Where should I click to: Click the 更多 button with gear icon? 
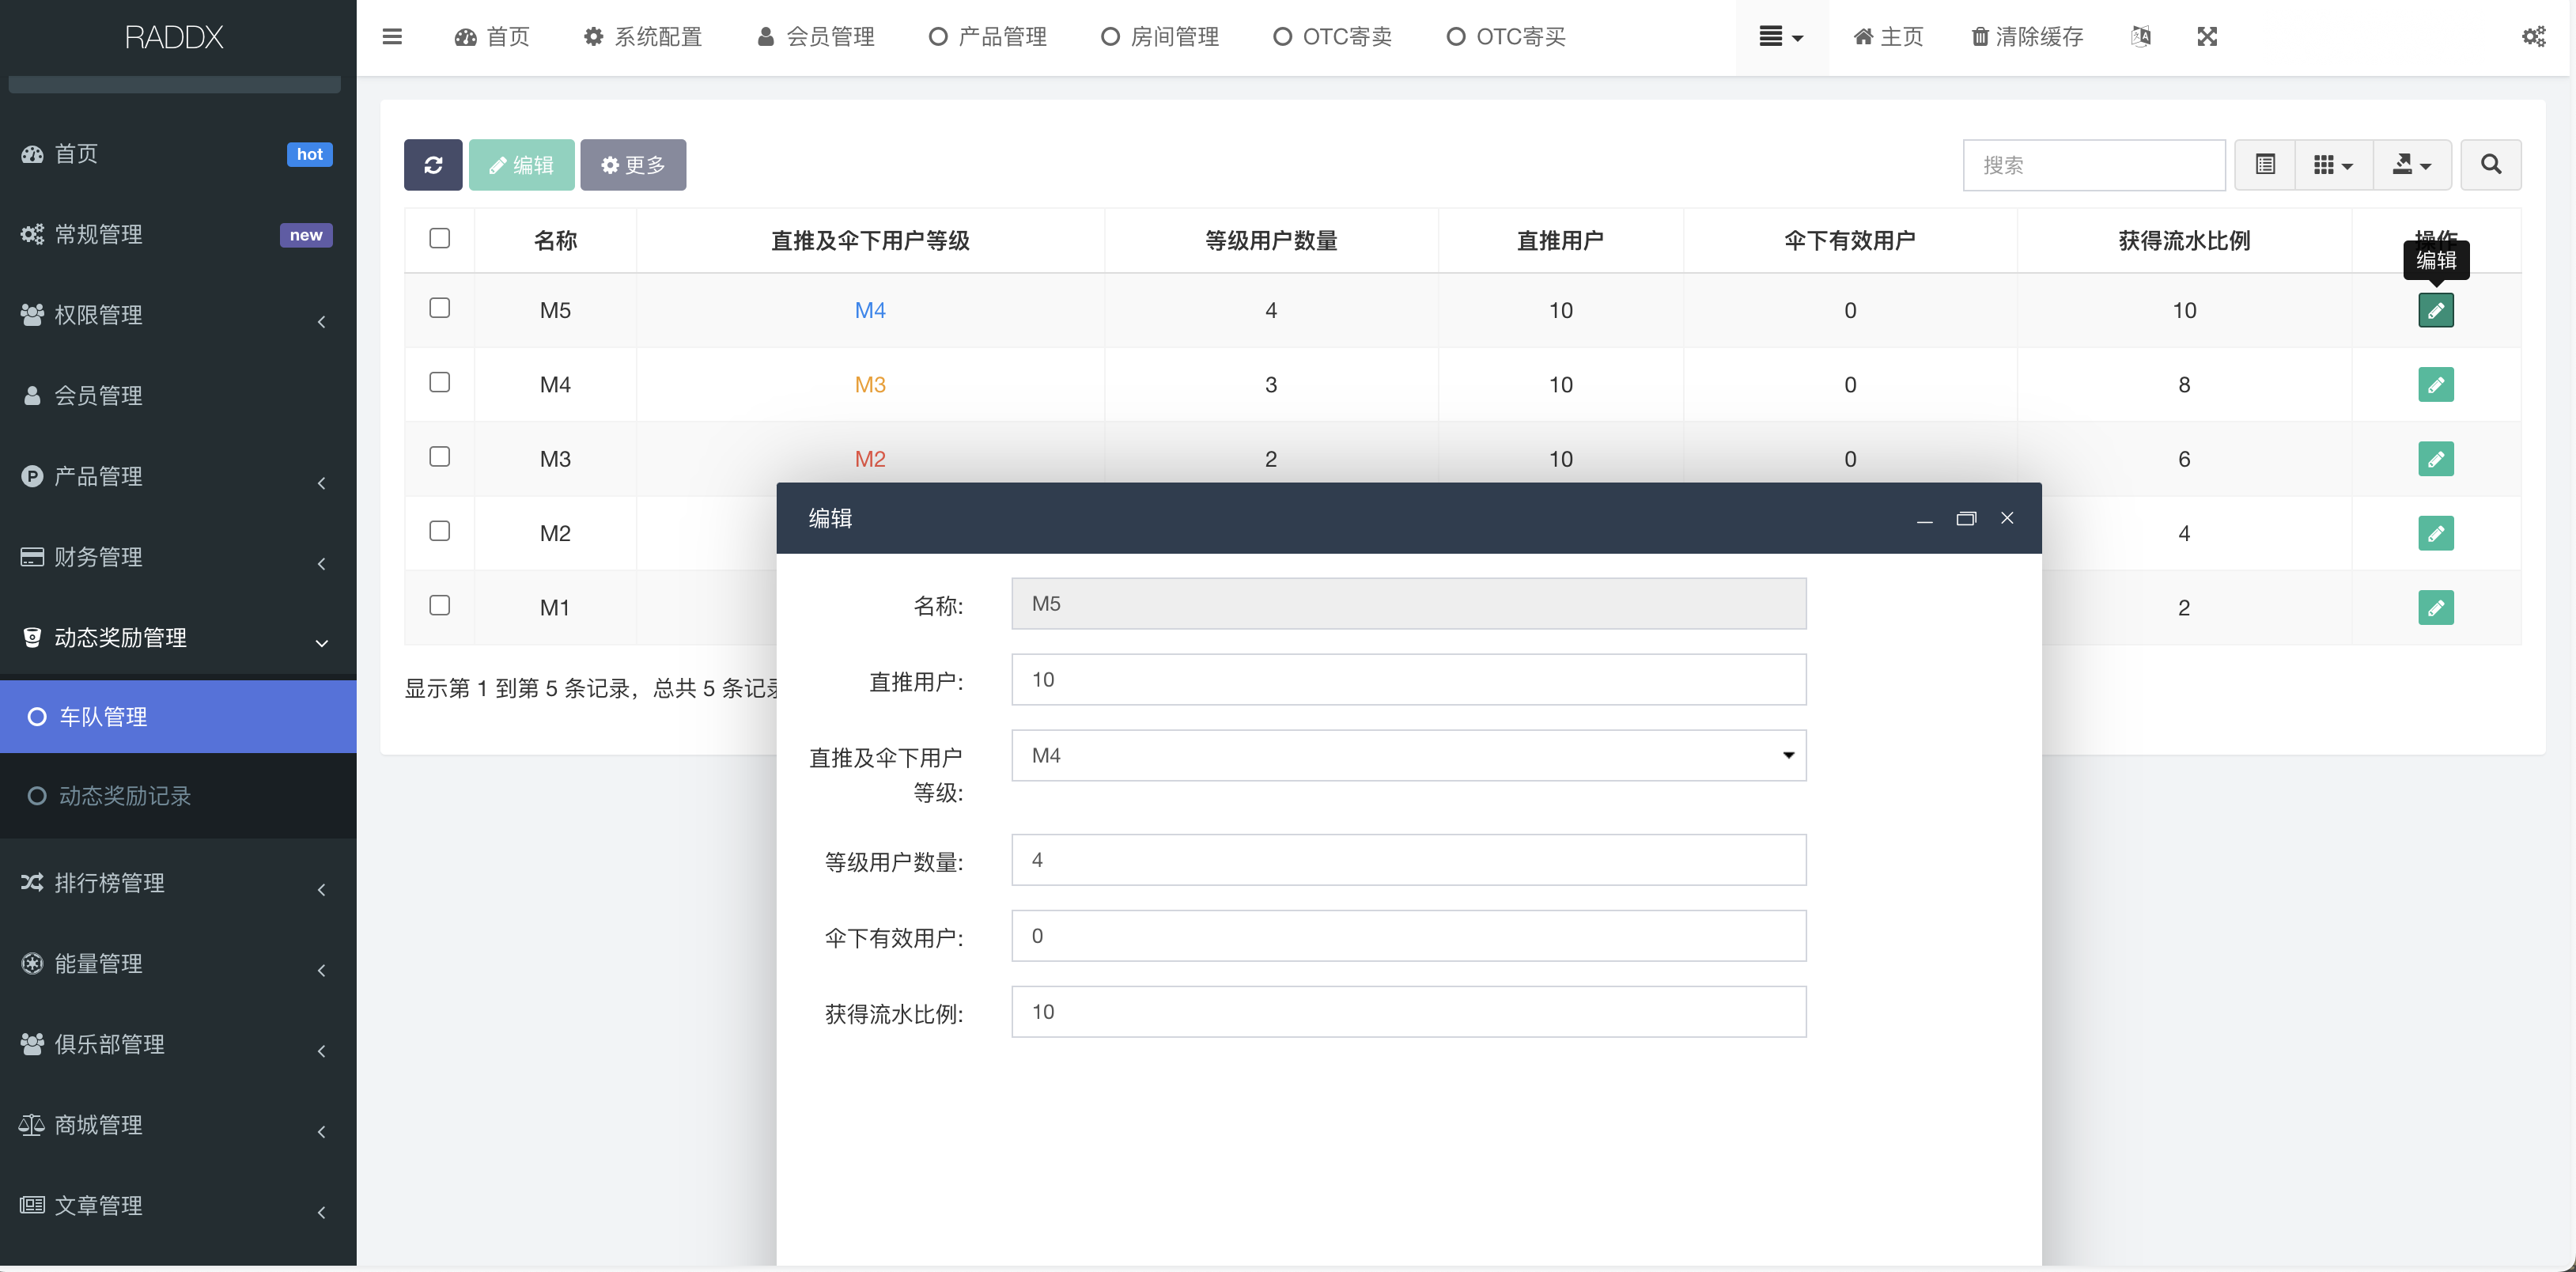[x=633, y=164]
